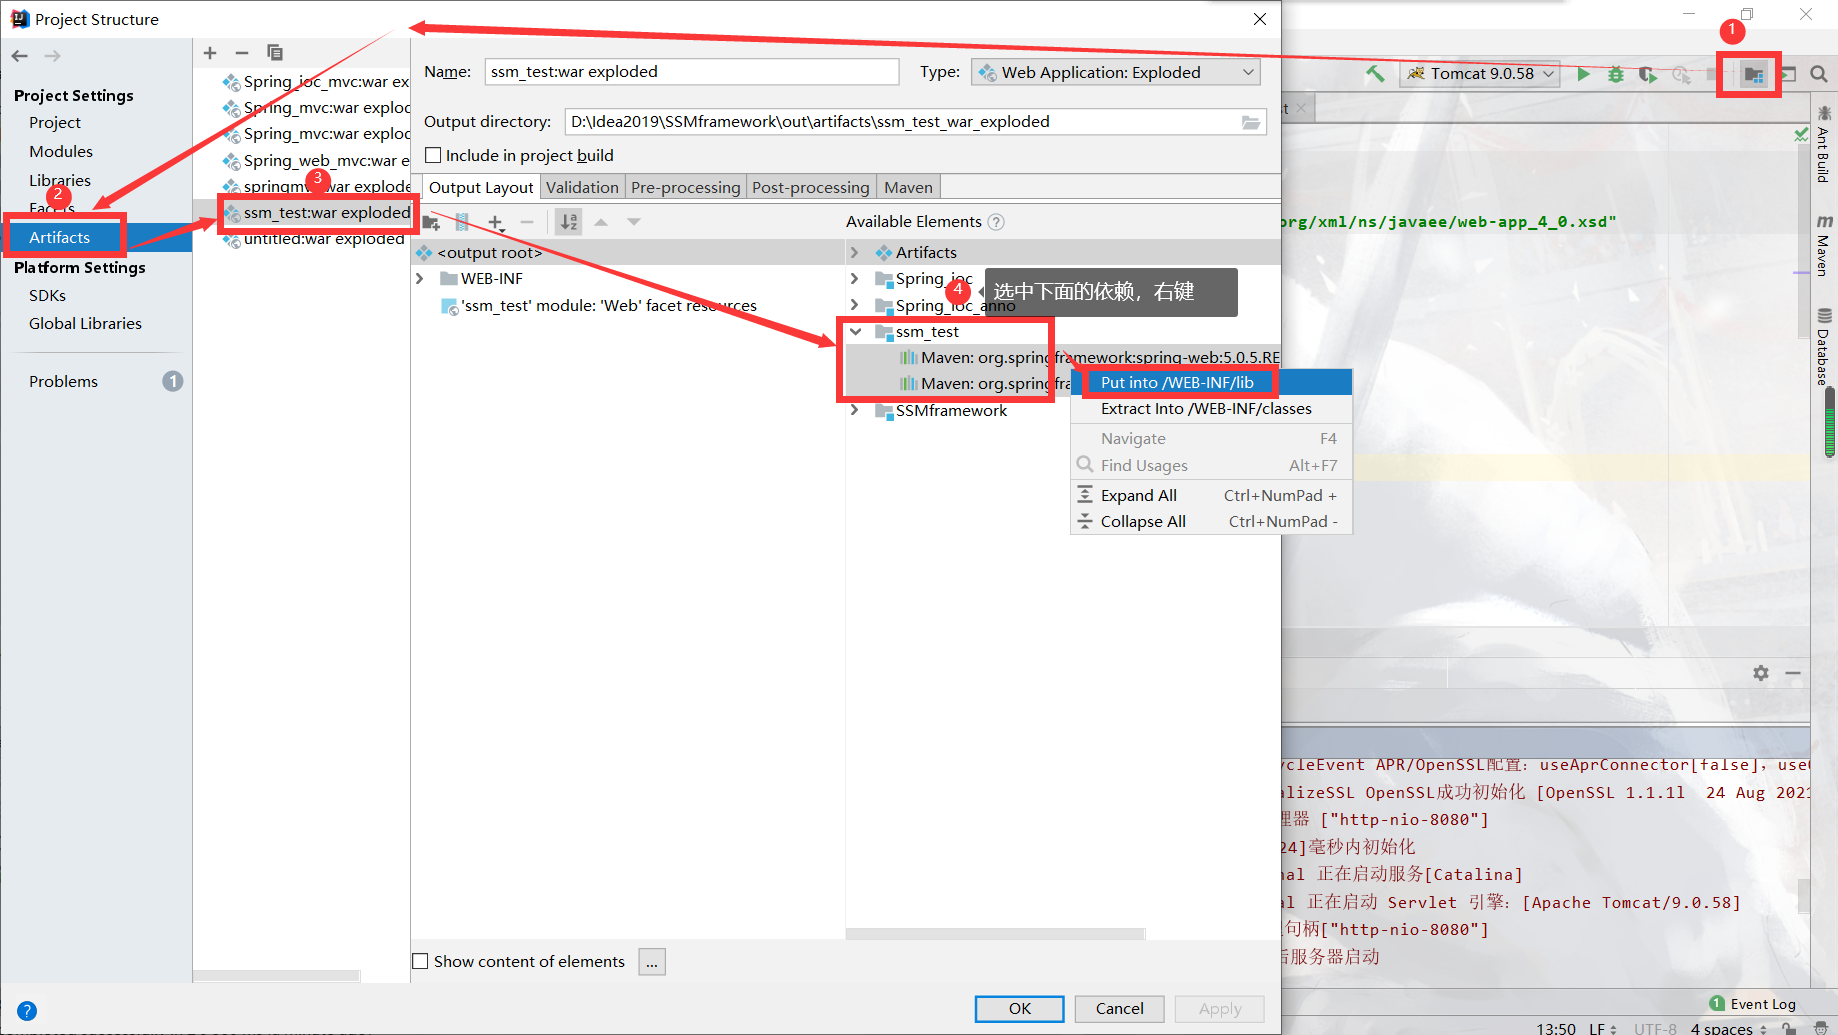Open Artifacts in Project Settings
The width and height of the screenshot is (1838, 1035).
pyautogui.click(x=96, y=237)
